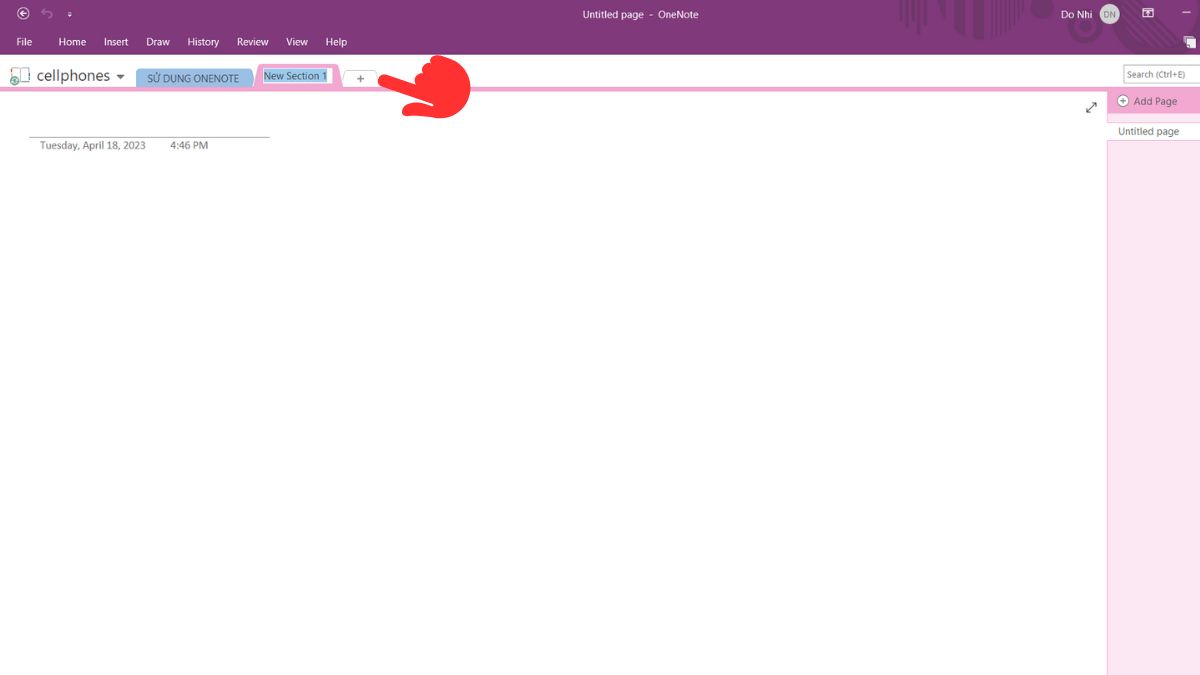Click the notebook icon beside cellphones
This screenshot has height=675, width=1200.
pyautogui.click(x=20, y=76)
